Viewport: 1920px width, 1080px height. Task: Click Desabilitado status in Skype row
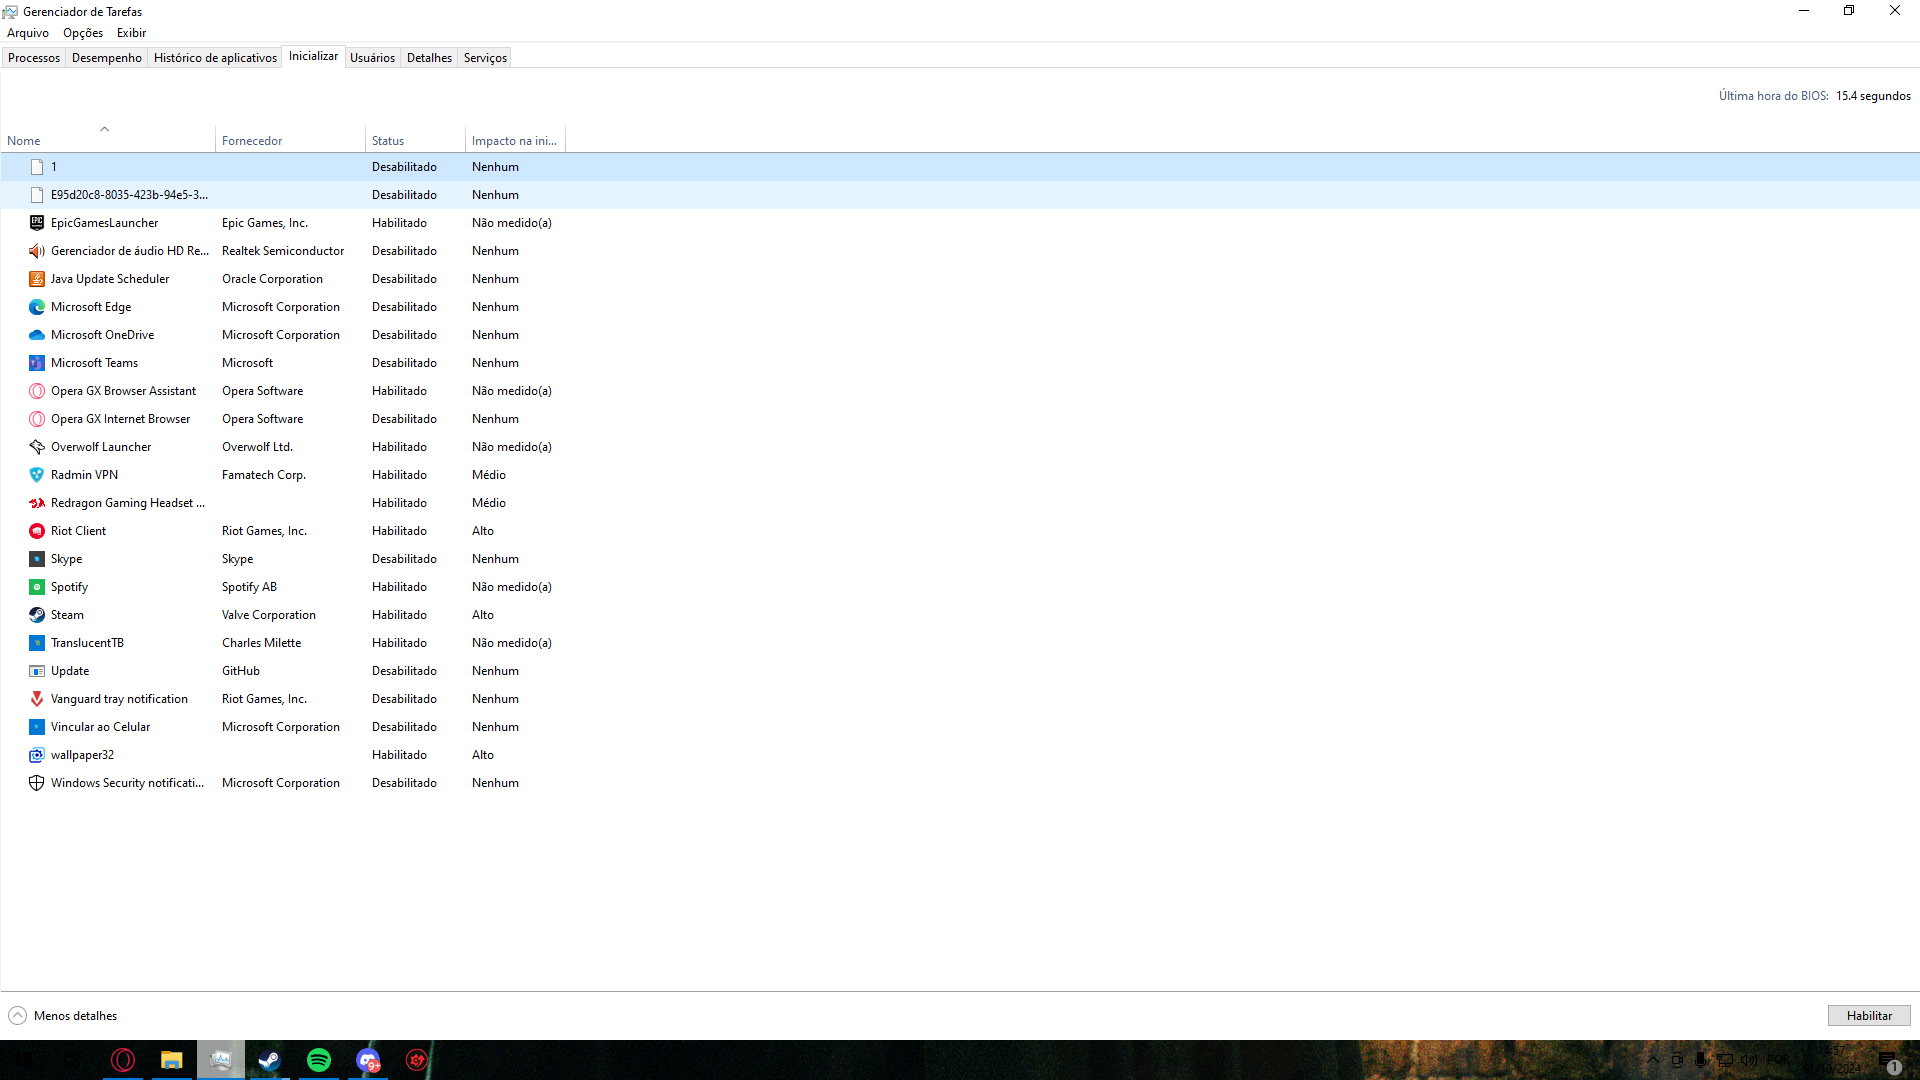[404, 559]
